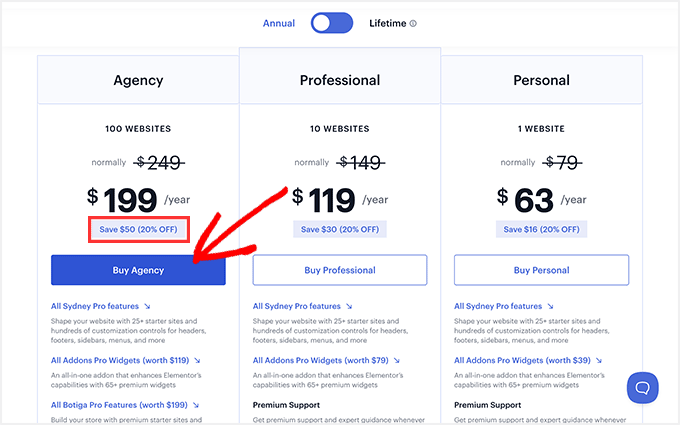Click arrow icon beside Professional's Sydney Pro features
Screen dimensions: 680x425
pyautogui.click(x=349, y=307)
